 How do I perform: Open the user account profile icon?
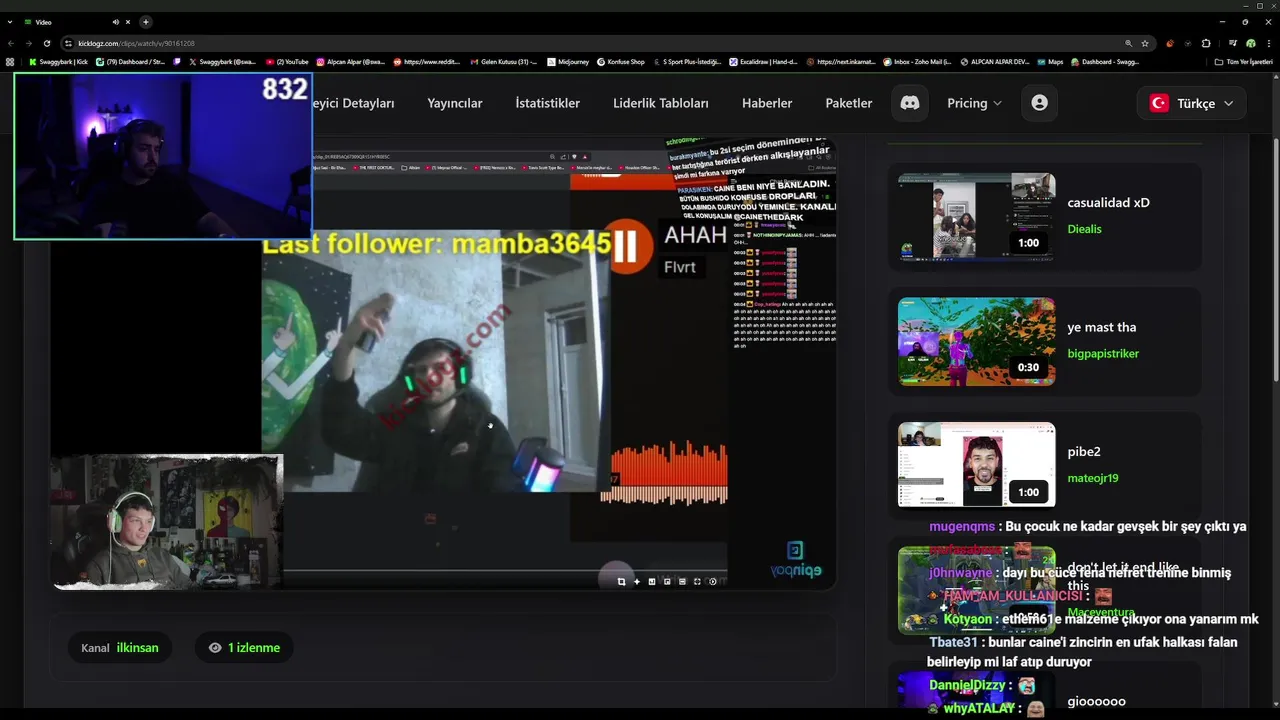pyautogui.click(x=1039, y=103)
